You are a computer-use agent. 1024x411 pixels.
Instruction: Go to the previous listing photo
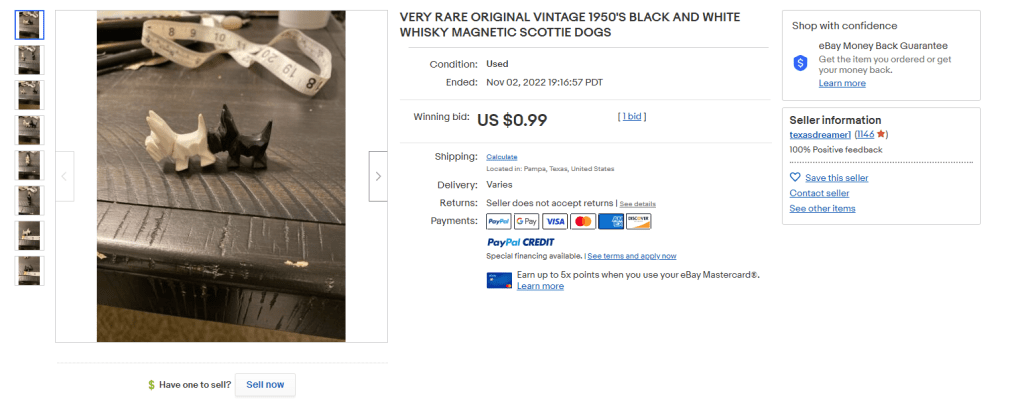[65, 176]
